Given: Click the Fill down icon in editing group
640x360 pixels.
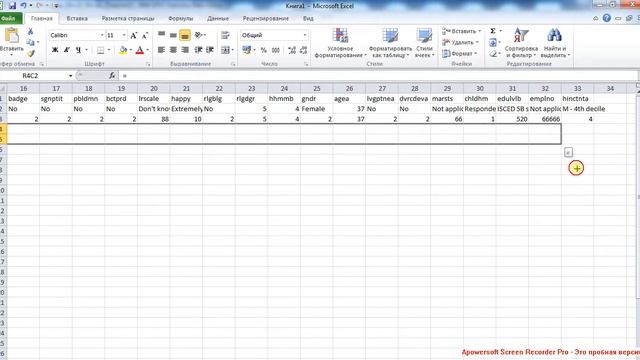Looking at the screenshot, I should tap(493, 42).
